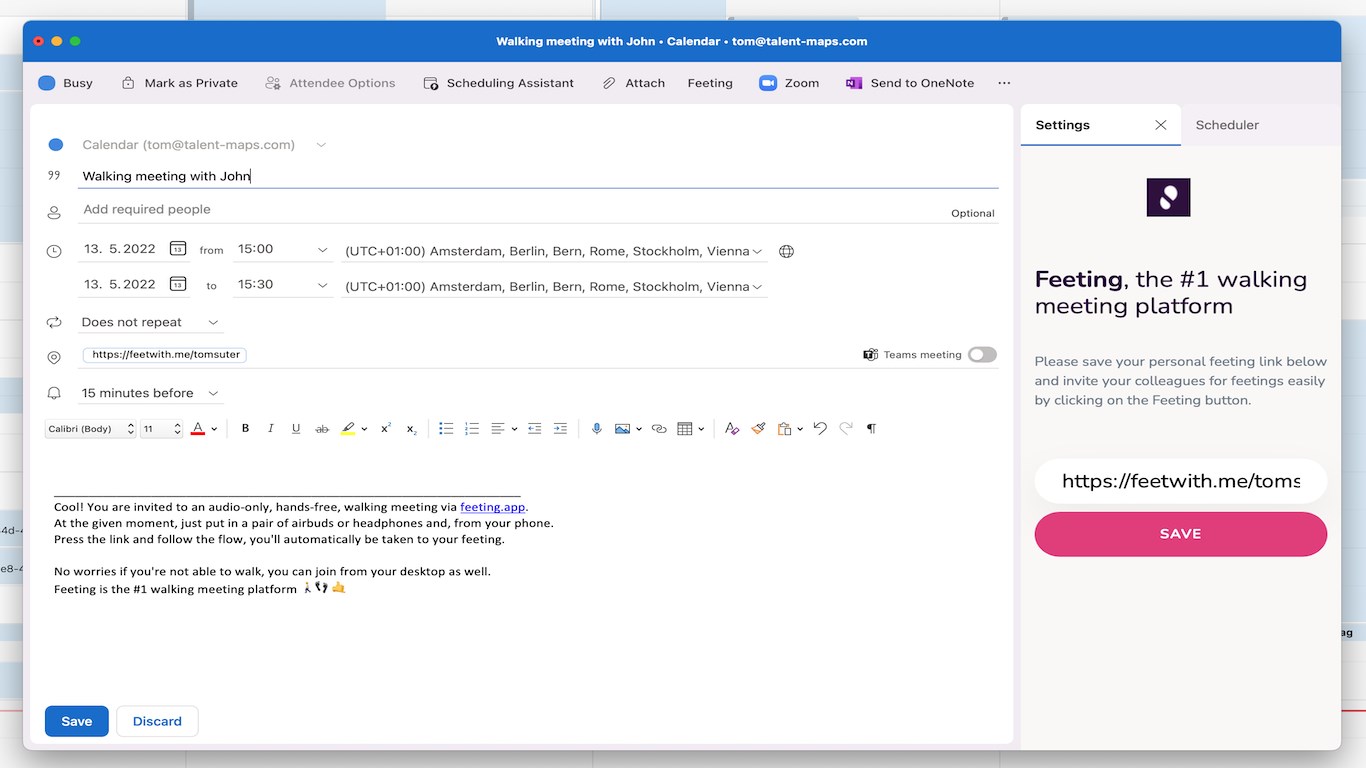Expand the 15:30 end time dropdown
This screenshot has width=1366, height=768.
[322, 286]
